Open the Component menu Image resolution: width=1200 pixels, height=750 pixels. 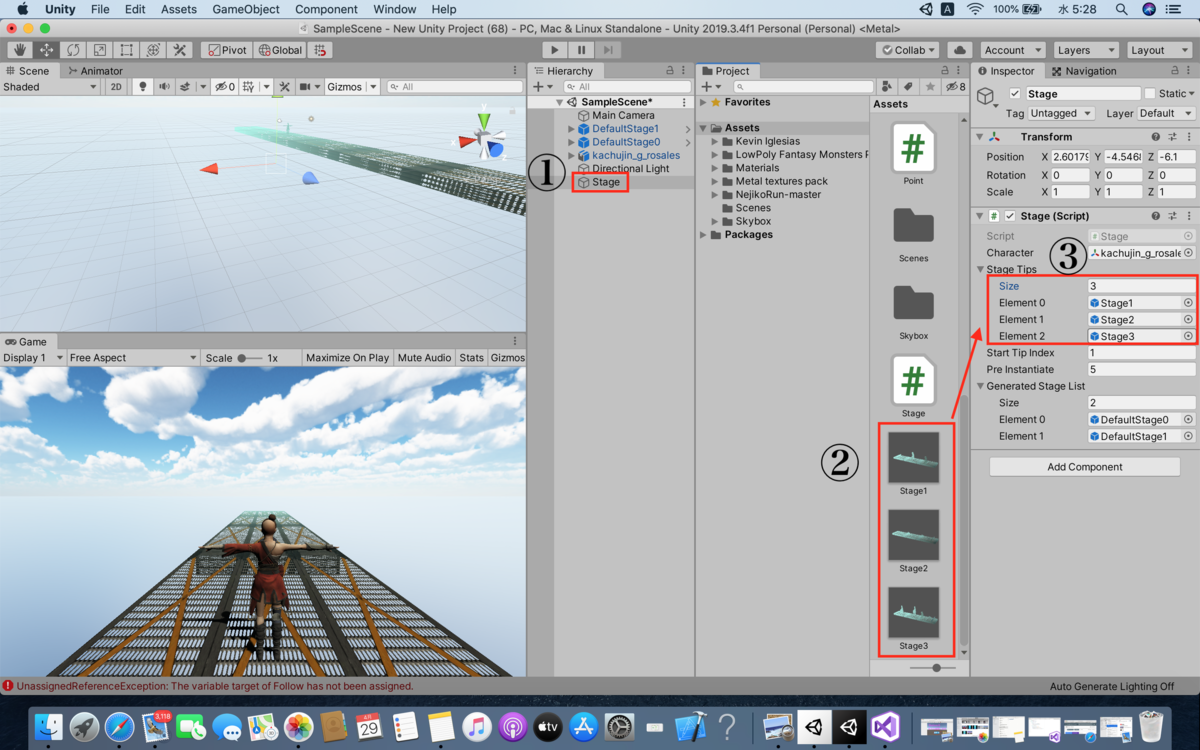326,9
